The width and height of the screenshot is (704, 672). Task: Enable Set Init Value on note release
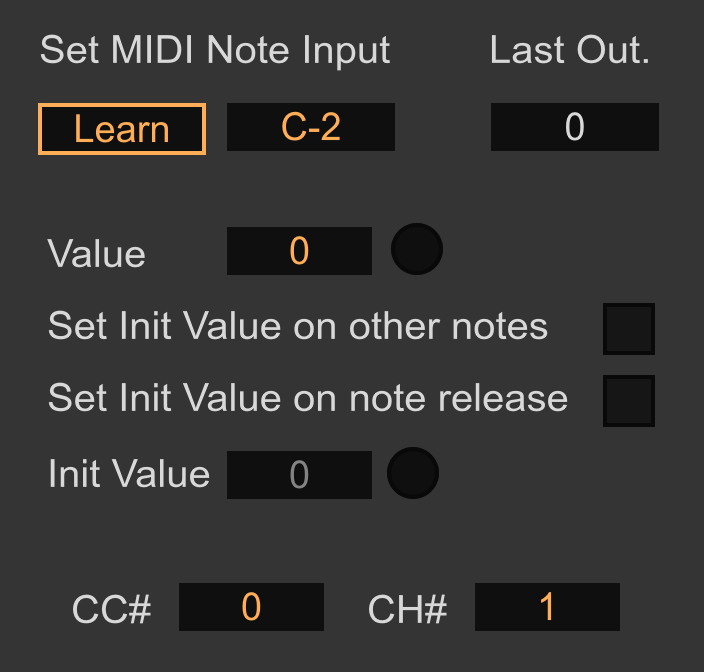(x=628, y=401)
